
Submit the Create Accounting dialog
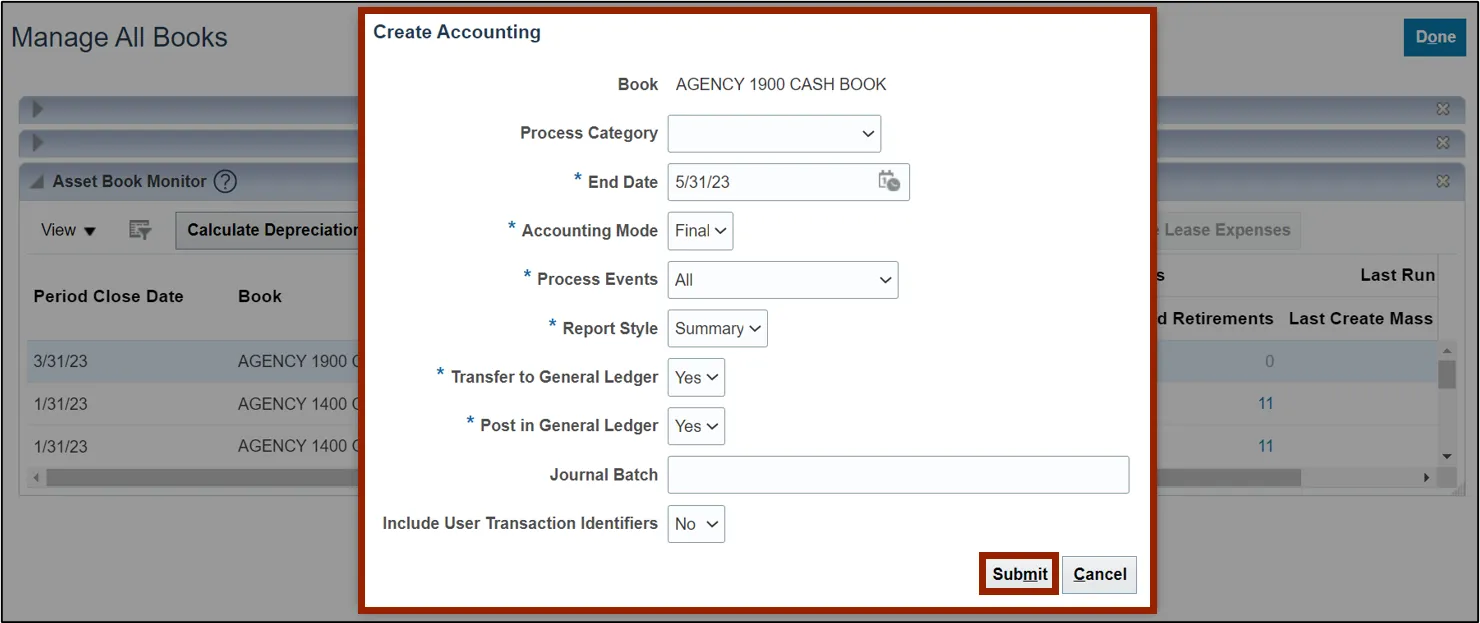click(1019, 574)
